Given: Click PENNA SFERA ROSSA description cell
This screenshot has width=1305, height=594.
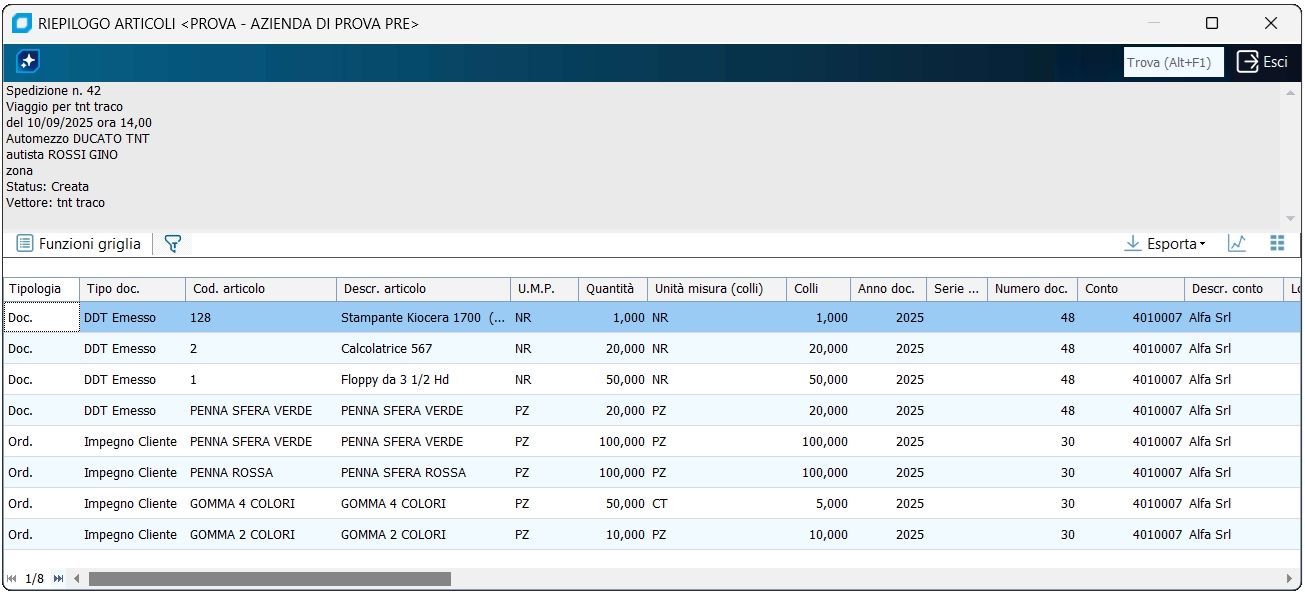Looking at the screenshot, I should 424,473.
